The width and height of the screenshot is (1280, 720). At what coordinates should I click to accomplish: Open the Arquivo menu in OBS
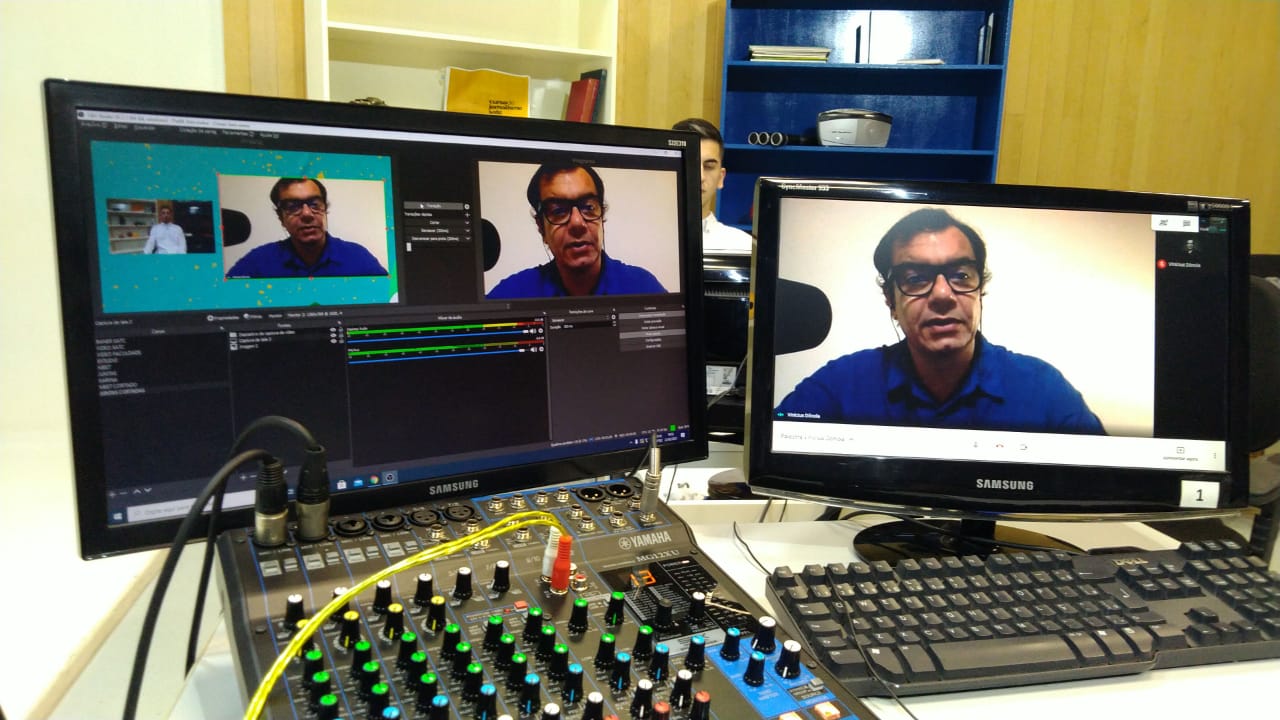tap(94, 125)
